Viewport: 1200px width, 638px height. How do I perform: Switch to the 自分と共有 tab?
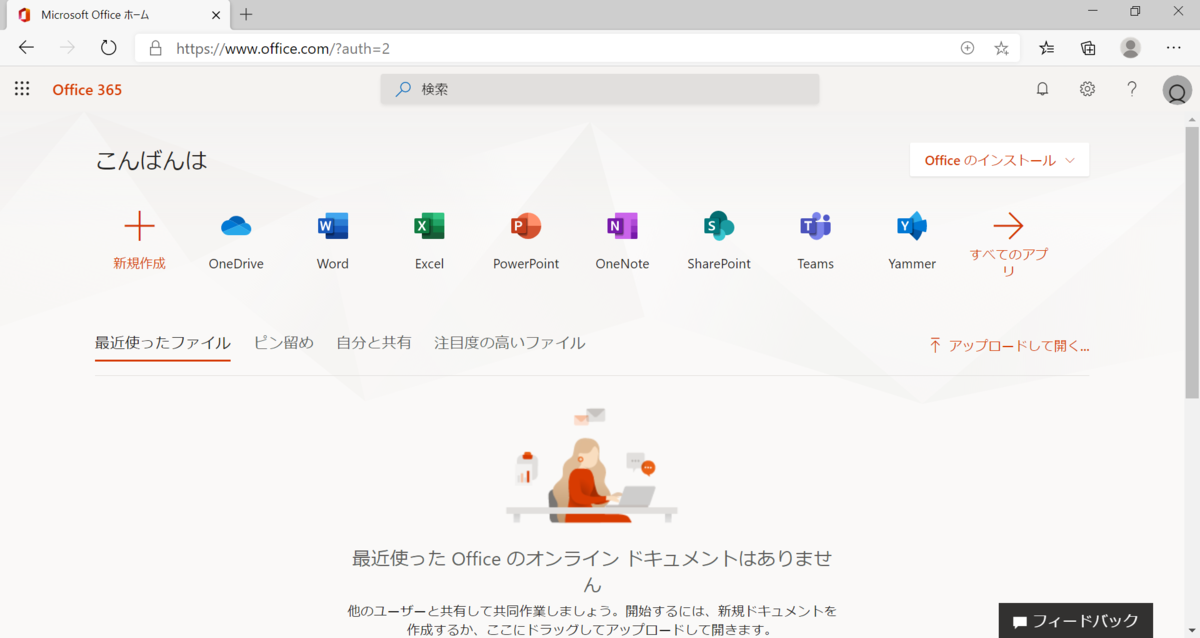click(374, 343)
